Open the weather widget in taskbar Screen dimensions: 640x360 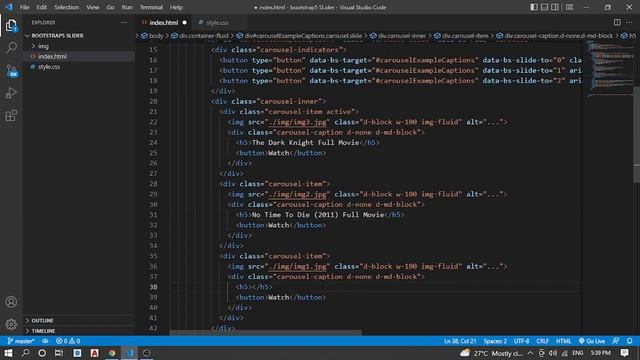click(x=491, y=353)
